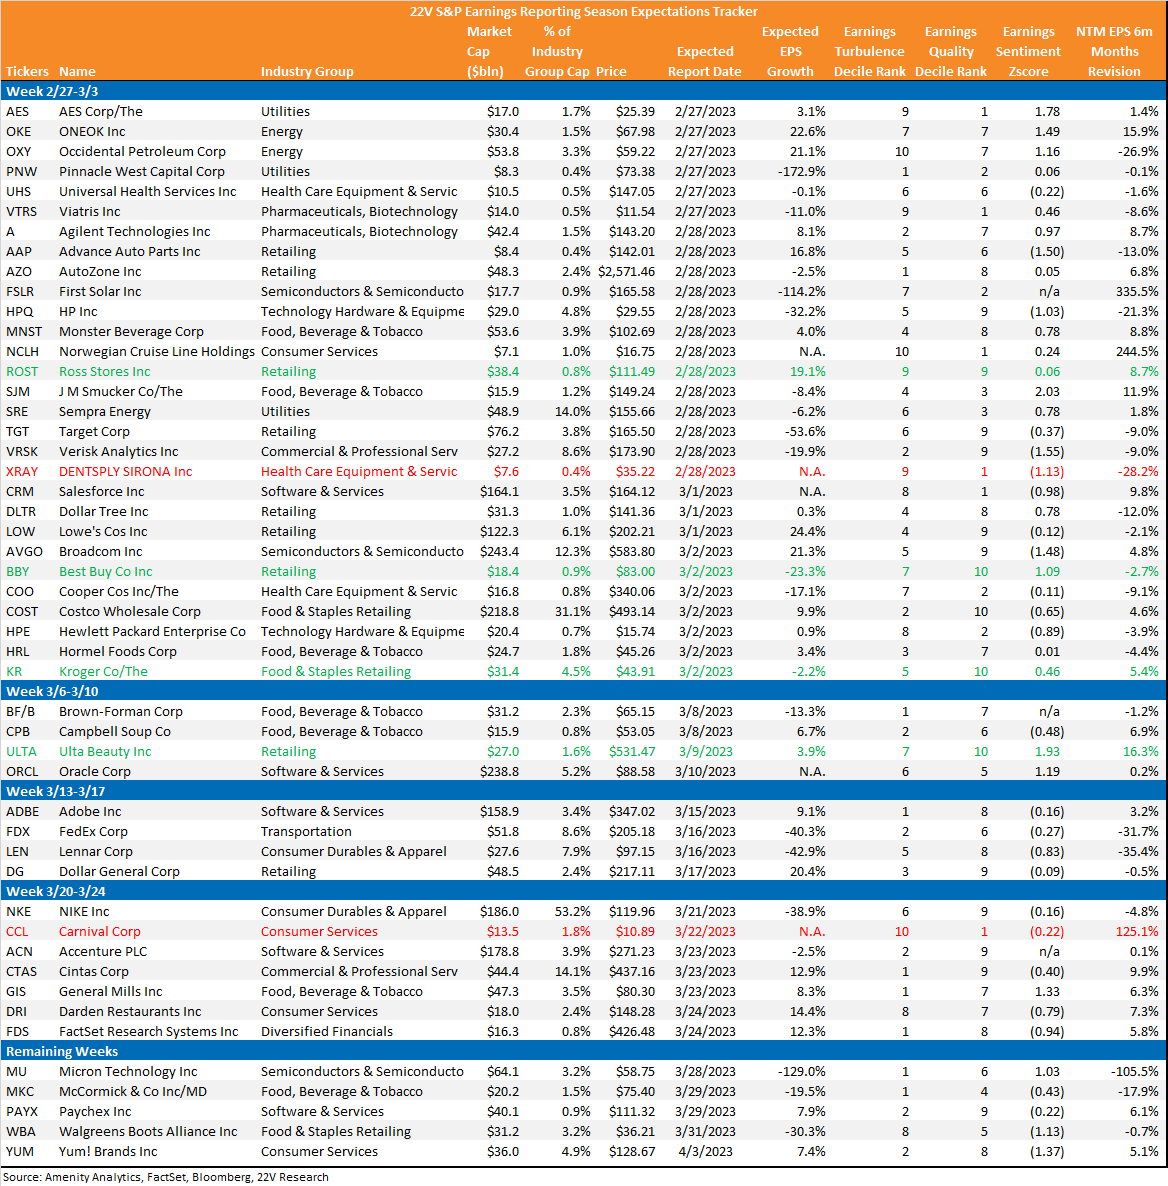1168x1186 pixels.
Task: Select 'Micron Technology Inc' name
Action: pos(128,1072)
